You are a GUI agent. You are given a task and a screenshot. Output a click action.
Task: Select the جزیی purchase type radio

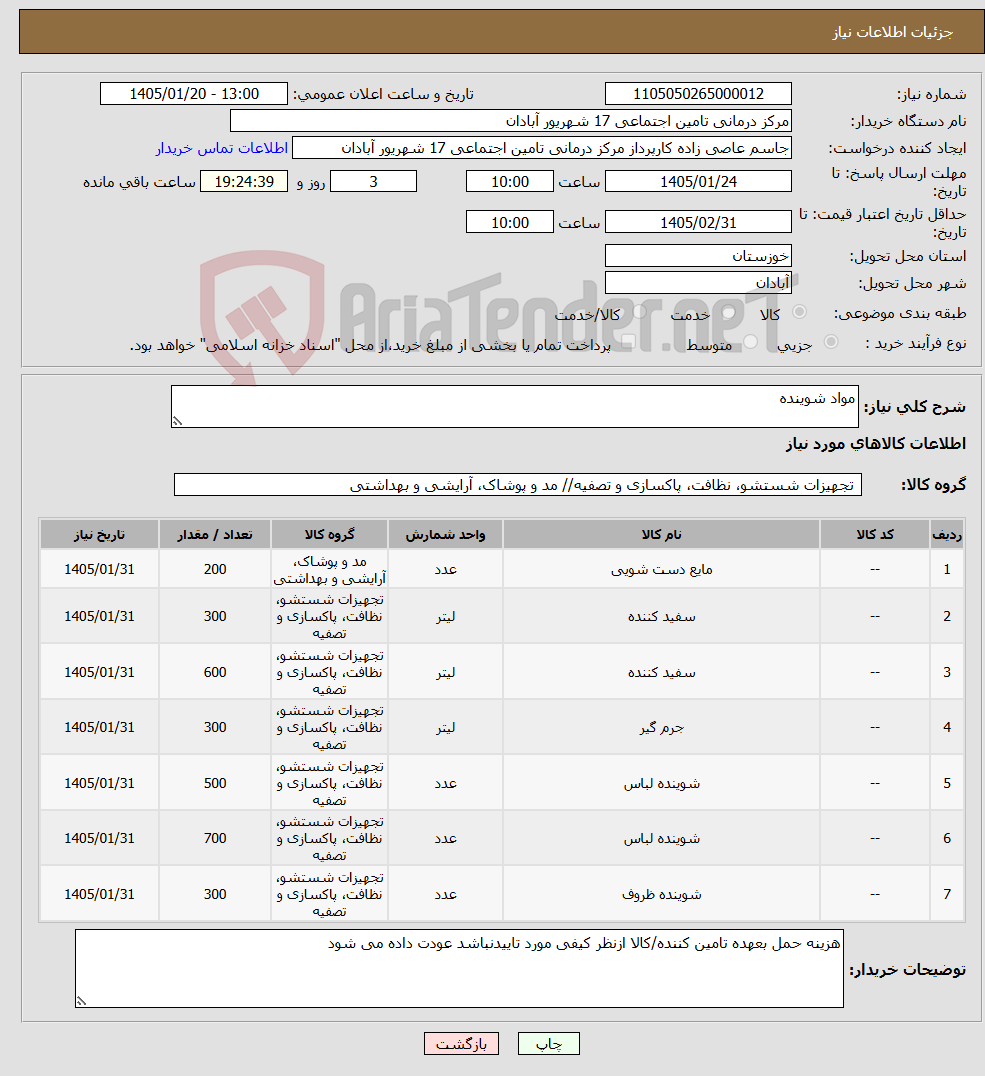[831, 342]
